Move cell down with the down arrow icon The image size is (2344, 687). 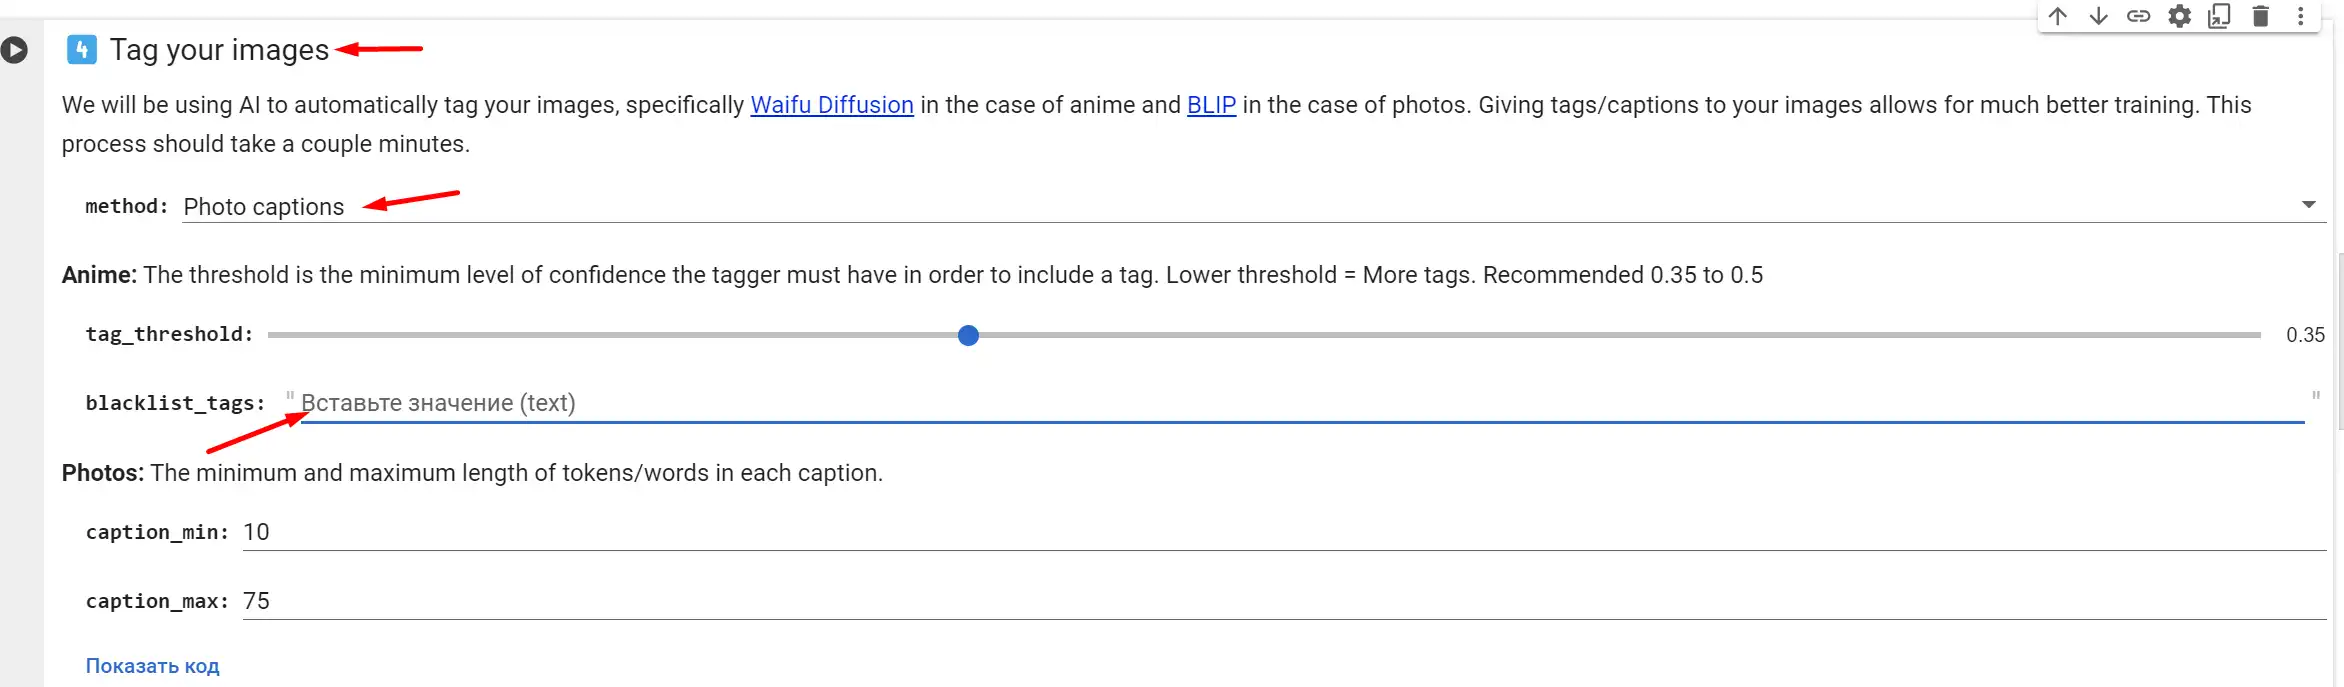click(x=2098, y=16)
